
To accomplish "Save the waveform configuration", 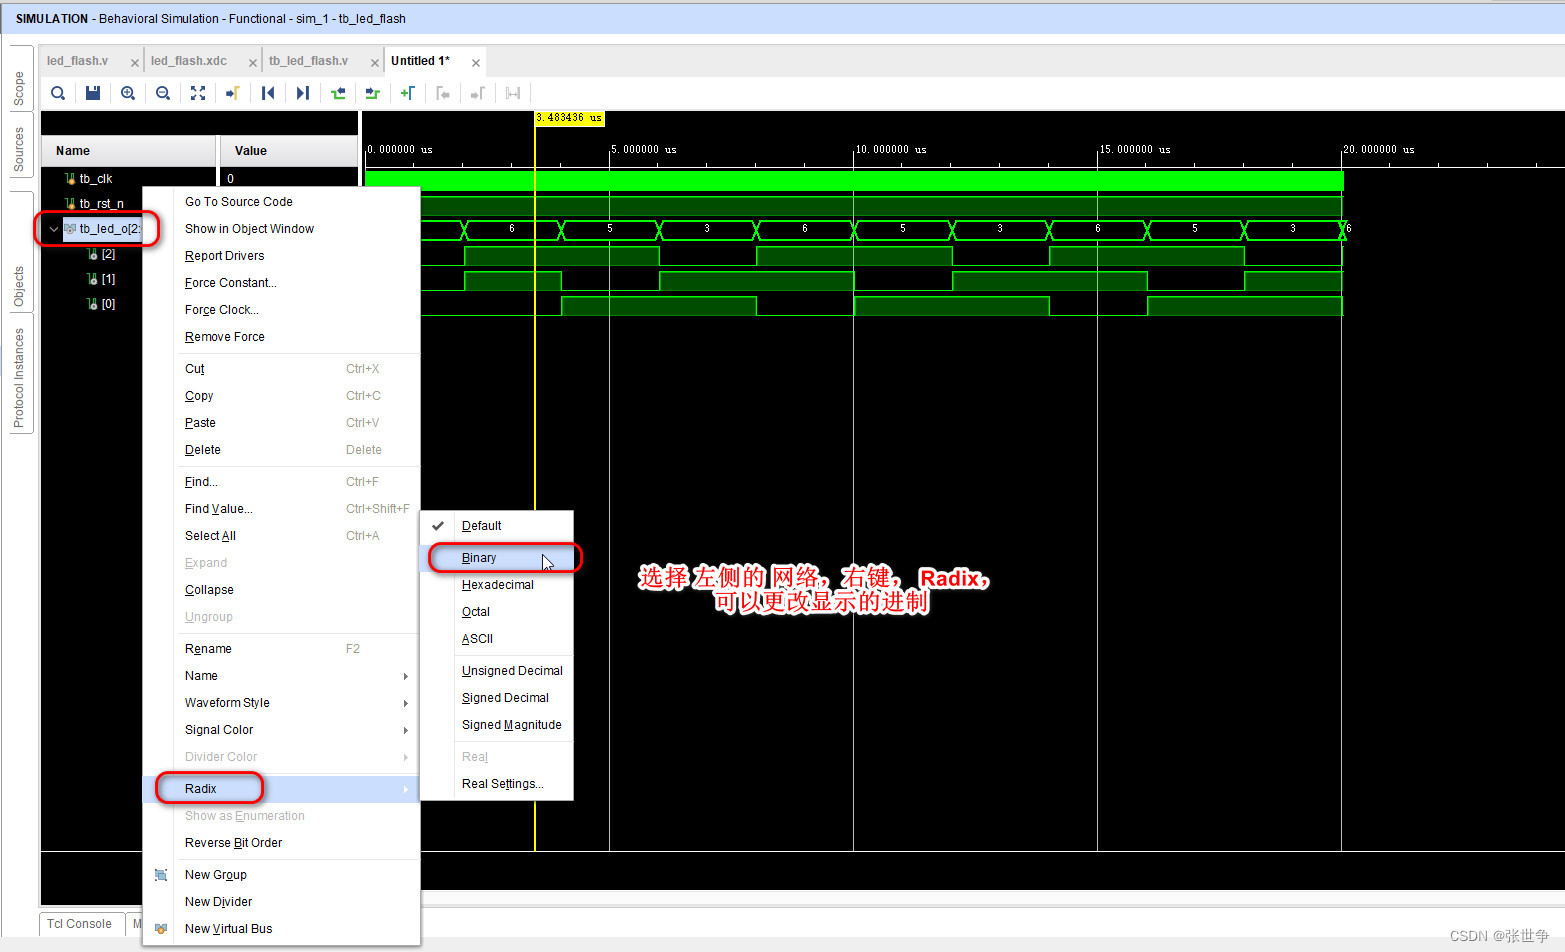I will 92,92.
